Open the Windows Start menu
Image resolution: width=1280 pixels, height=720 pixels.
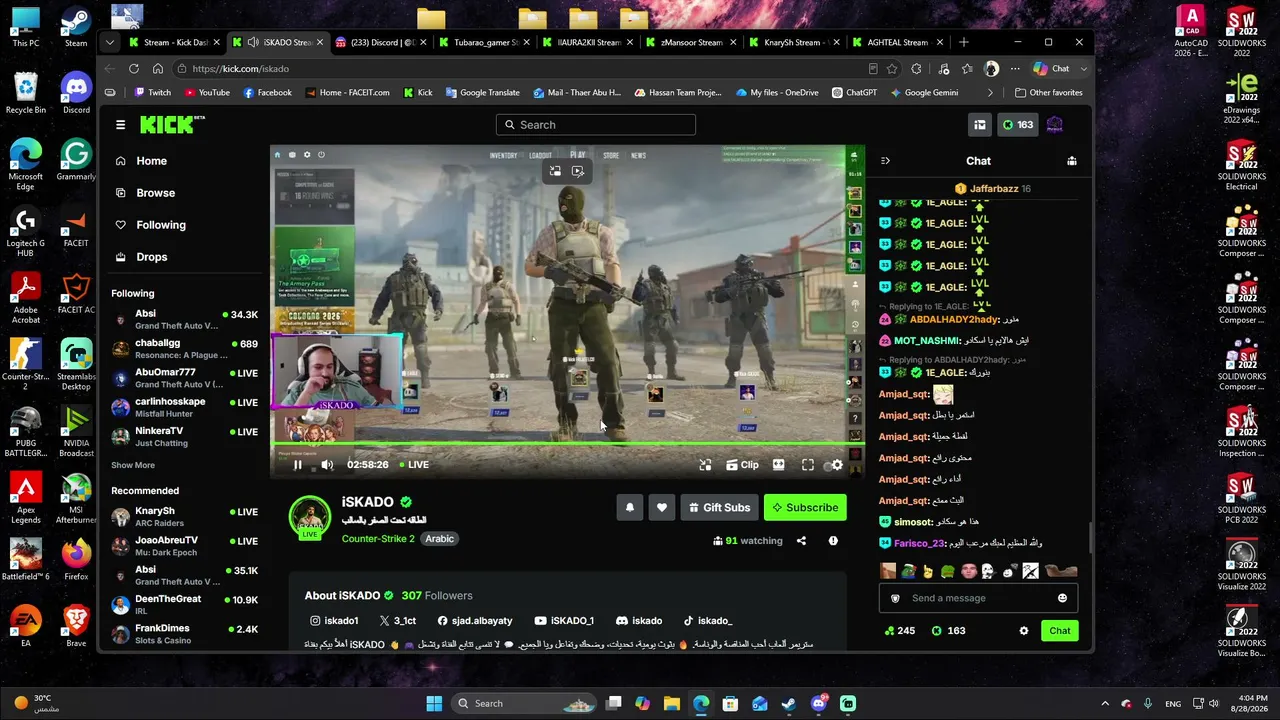[434, 703]
